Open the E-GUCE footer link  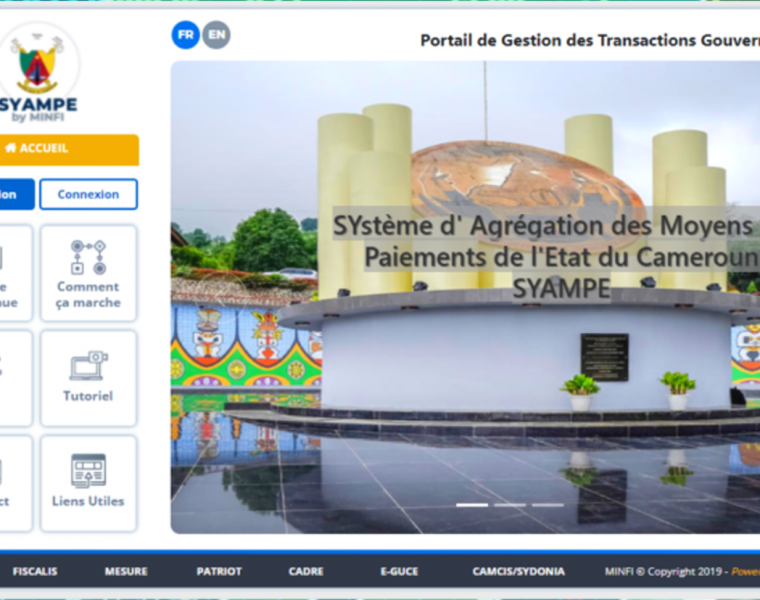point(399,571)
